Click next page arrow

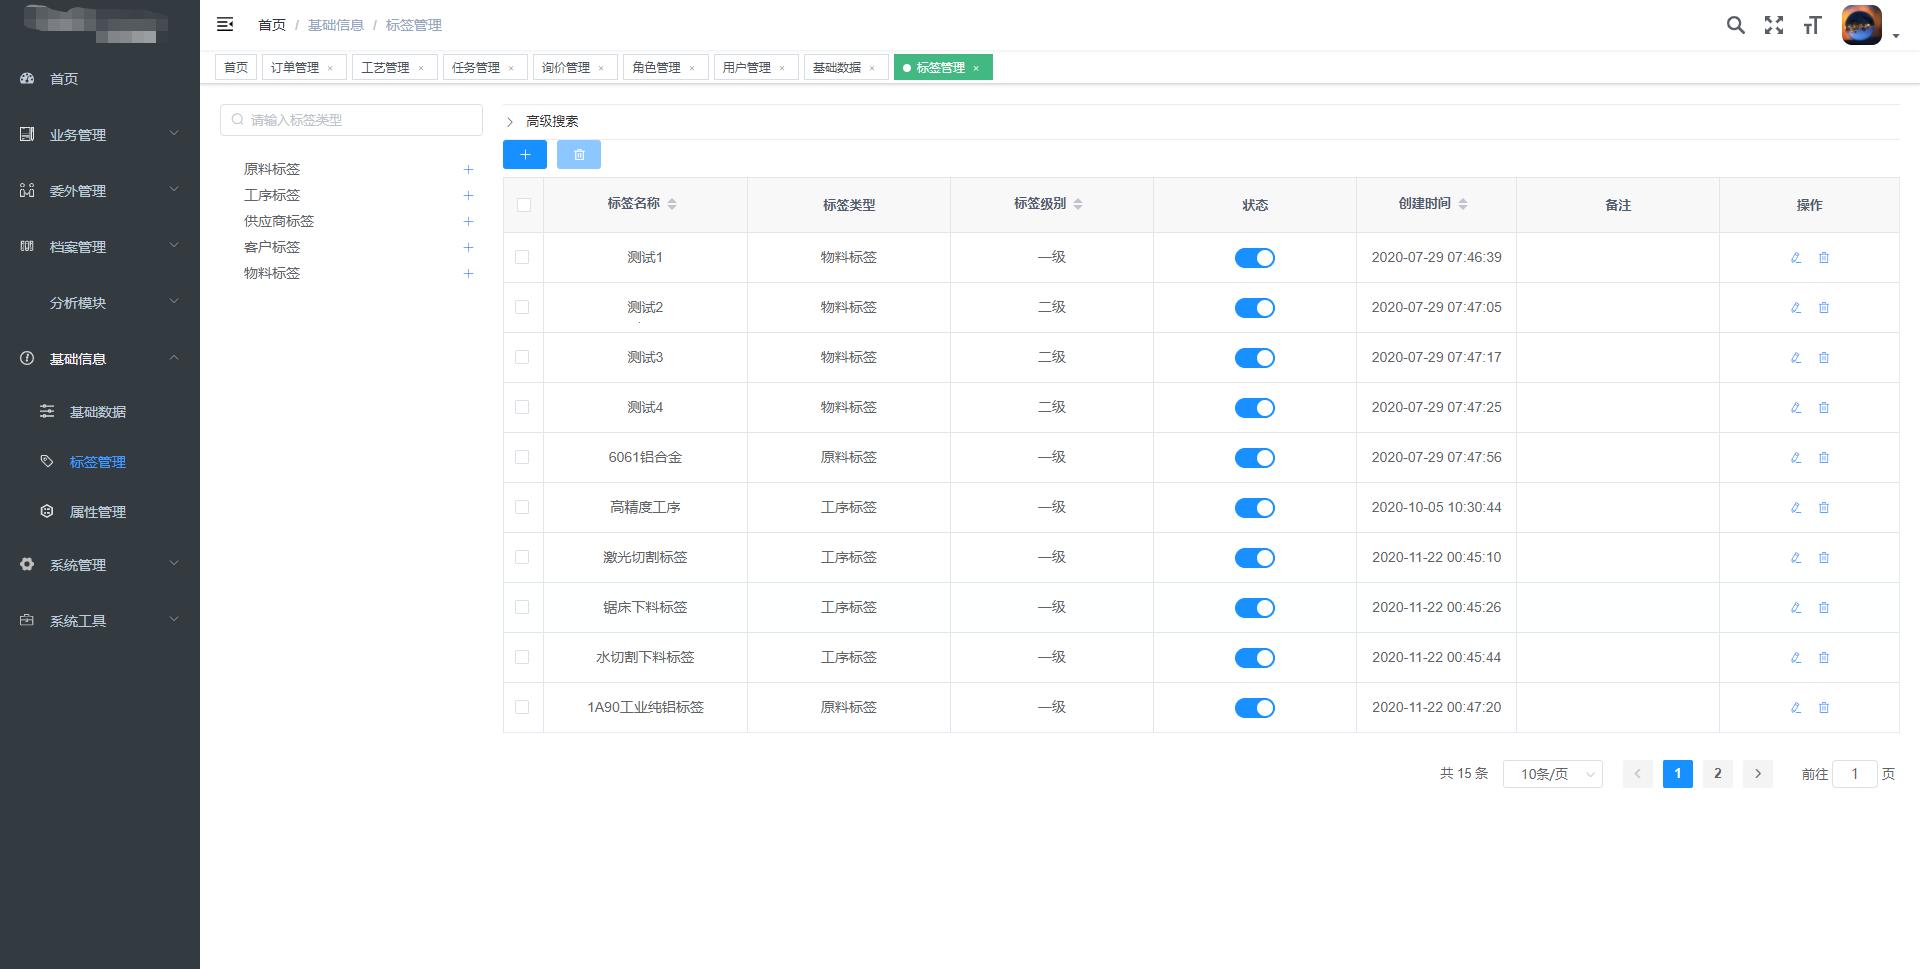coord(1757,773)
